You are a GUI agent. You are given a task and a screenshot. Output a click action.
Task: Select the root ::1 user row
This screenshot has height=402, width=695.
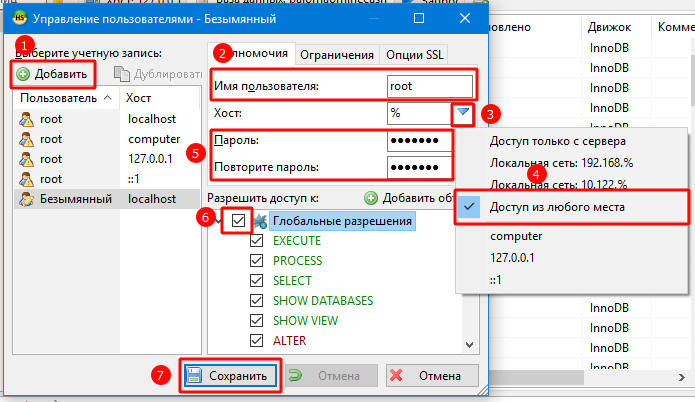[107, 179]
